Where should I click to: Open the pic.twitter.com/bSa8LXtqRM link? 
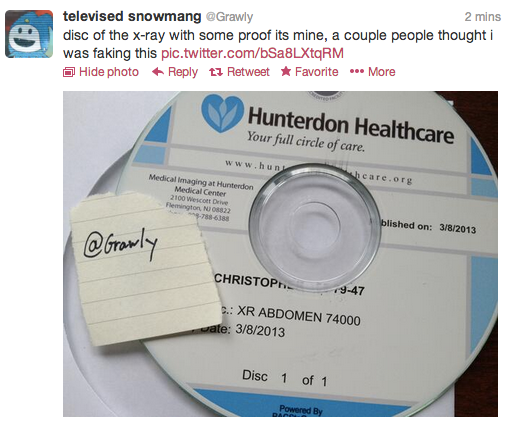tap(252, 53)
